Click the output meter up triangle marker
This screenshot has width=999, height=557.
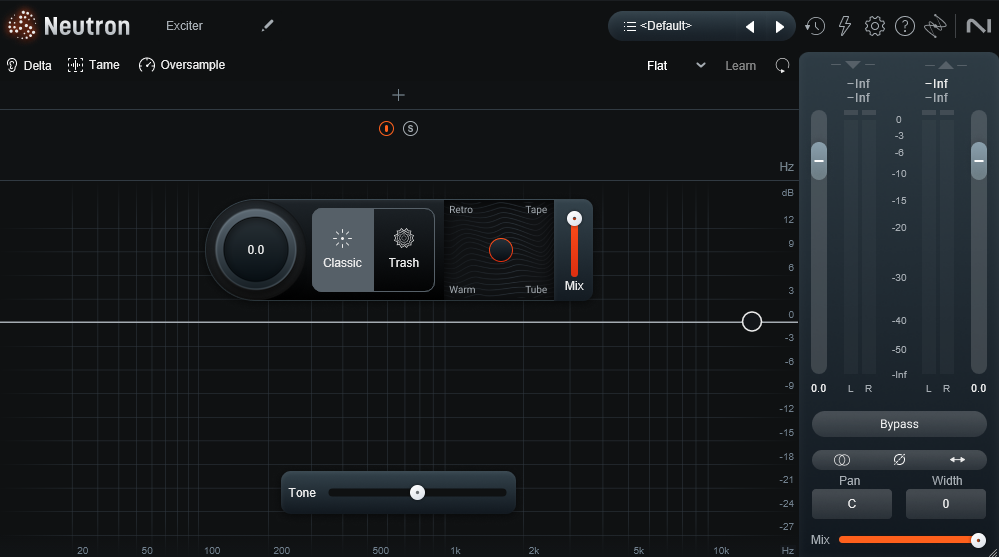[946, 65]
